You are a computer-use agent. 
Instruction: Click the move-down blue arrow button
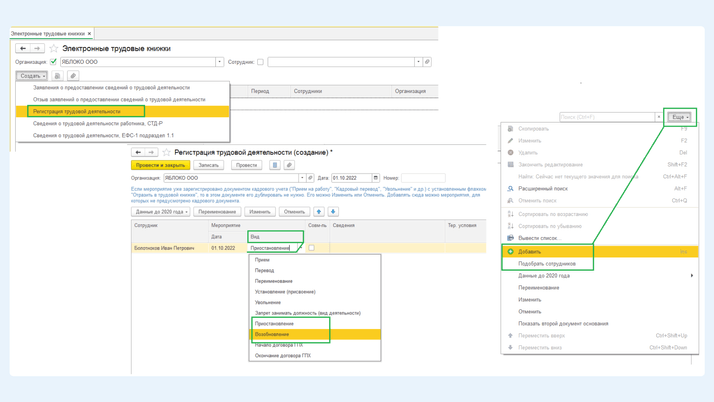[x=333, y=212]
